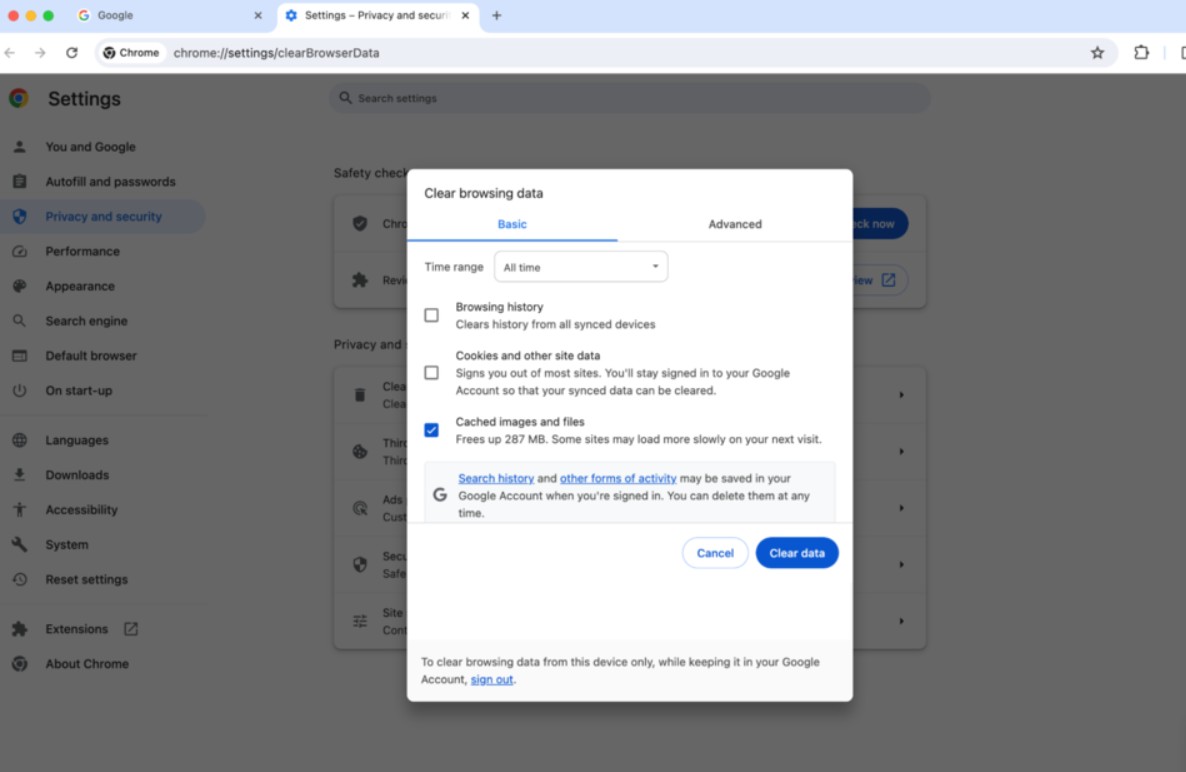Select Autofill and passwords in sidebar
This screenshot has height=772, width=1186.
(112, 181)
